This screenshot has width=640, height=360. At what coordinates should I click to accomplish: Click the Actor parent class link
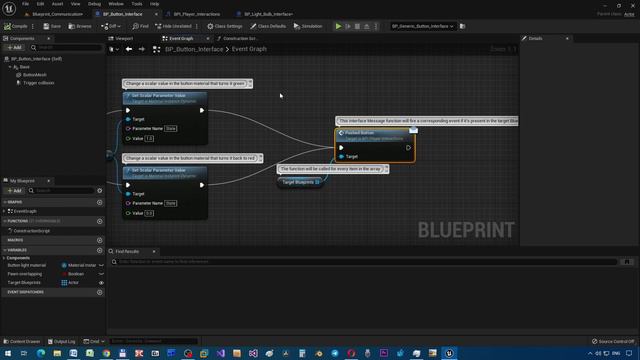coord(629,14)
